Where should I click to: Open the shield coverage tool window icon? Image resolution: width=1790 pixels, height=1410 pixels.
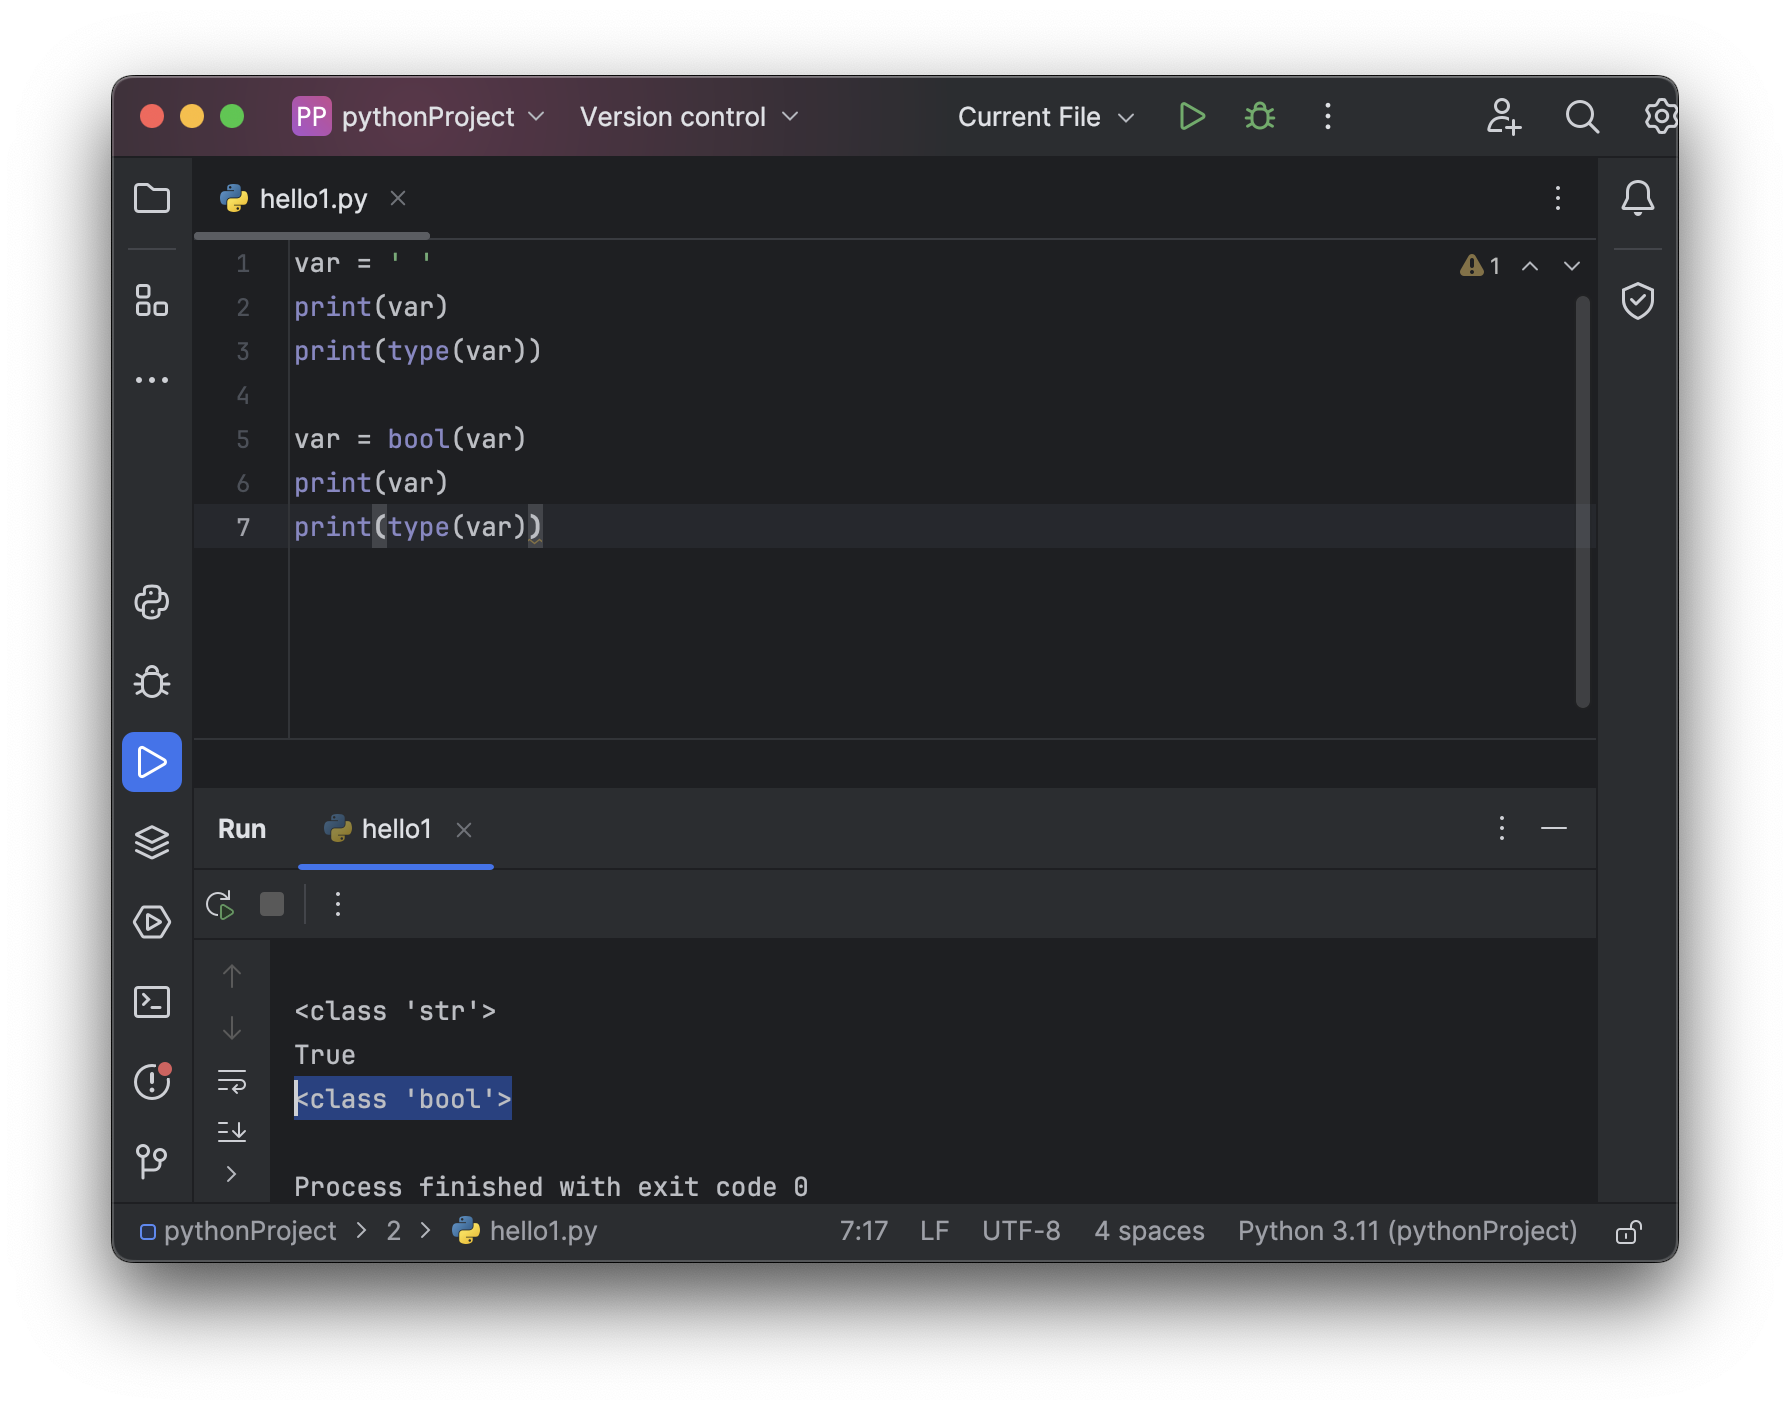(1638, 300)
